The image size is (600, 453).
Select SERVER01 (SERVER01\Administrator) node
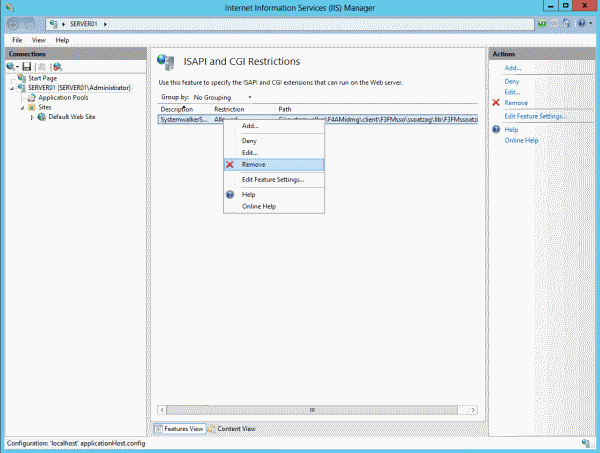point(79,88)
